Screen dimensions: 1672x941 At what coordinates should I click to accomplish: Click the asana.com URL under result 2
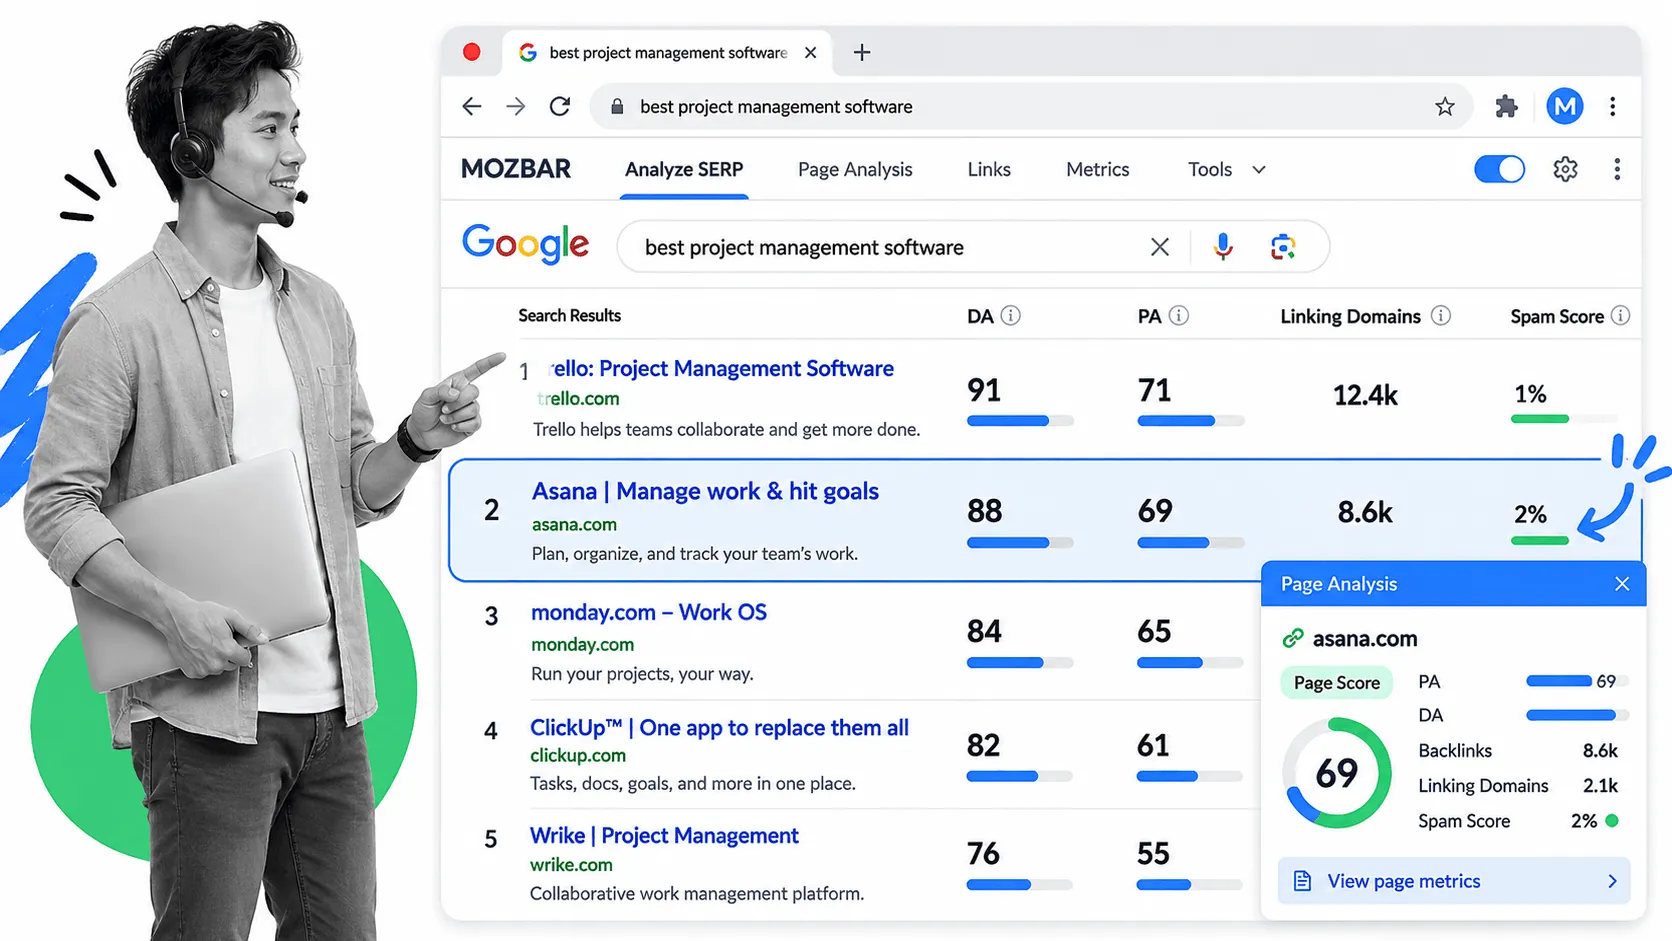pyautogui.click(x=574, y=524)
